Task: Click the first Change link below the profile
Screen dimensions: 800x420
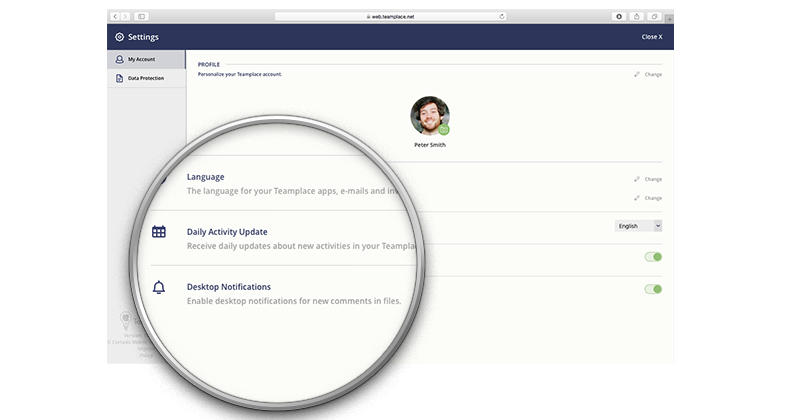Action: [653, 179]
